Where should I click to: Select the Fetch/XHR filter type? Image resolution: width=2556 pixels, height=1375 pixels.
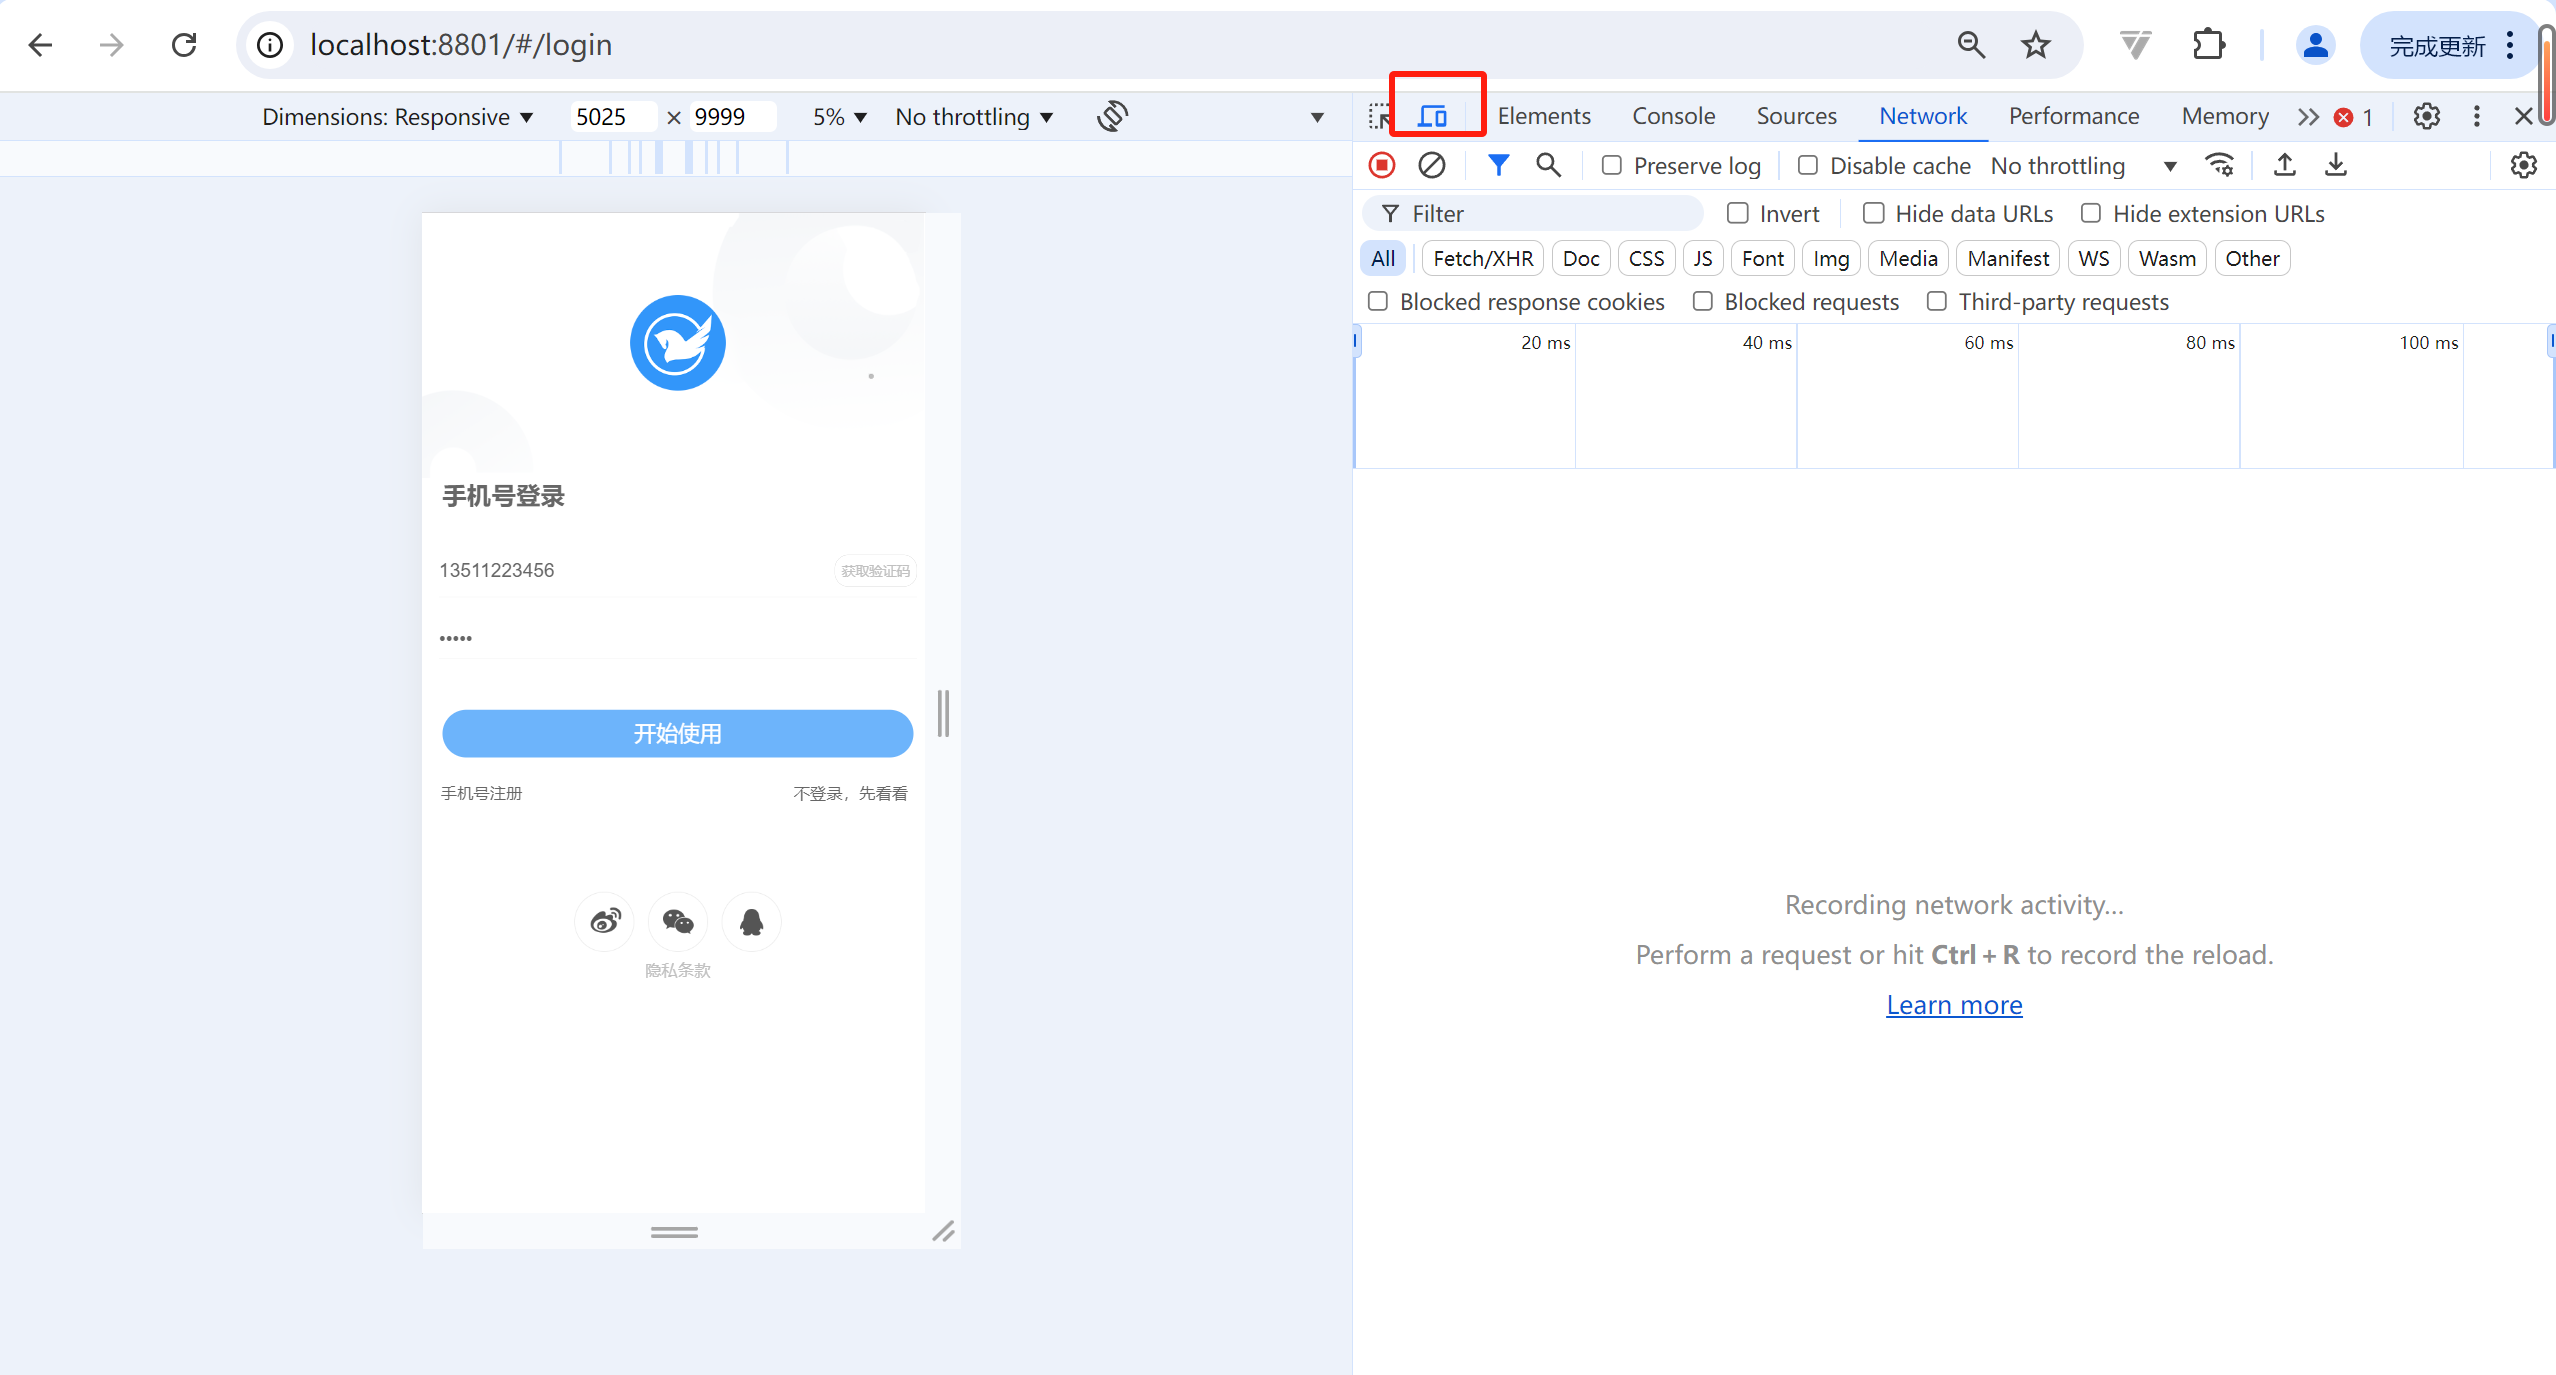click(x=1482, y=258)
